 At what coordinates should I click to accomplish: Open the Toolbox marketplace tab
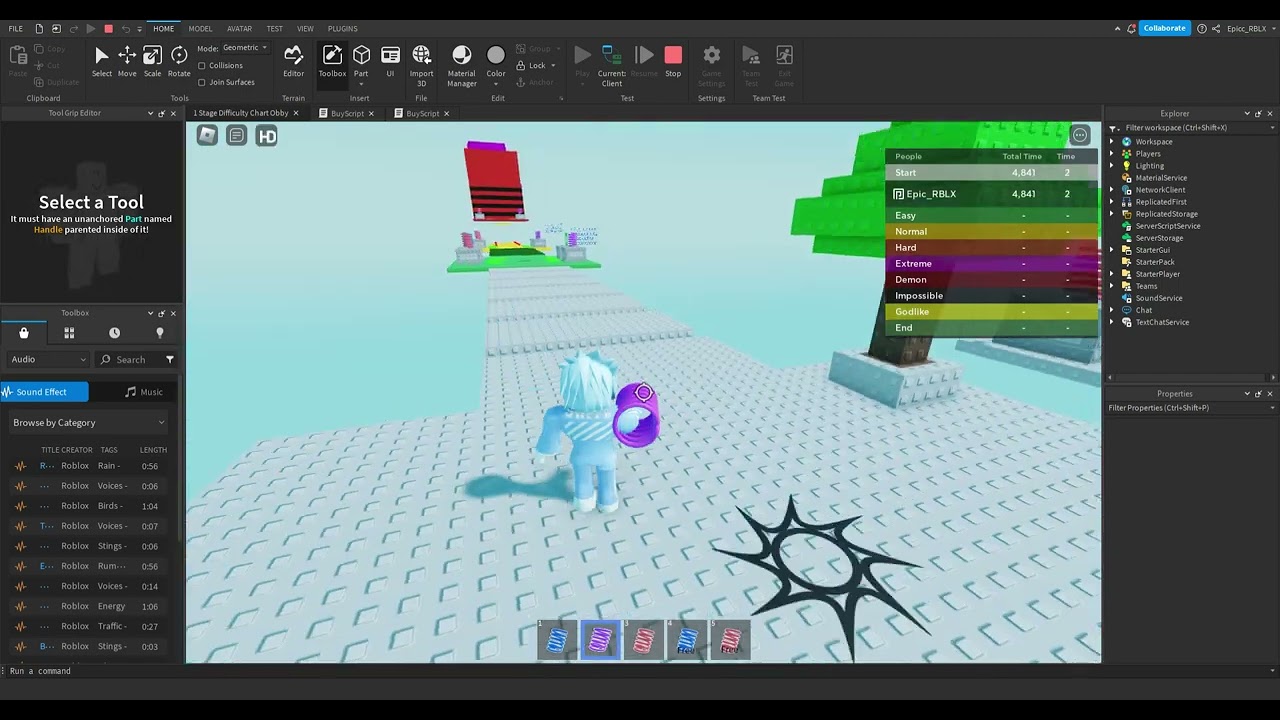pos(24,333)
